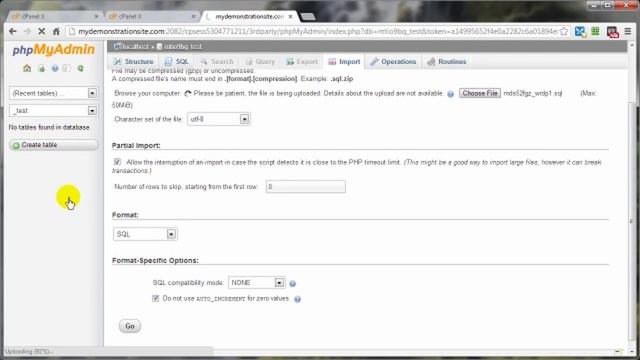The width and height of the screenshot is (640, 360).
Task: Click the 'Format-Specific Options:' heading
Action: click(x=155, y=260)
